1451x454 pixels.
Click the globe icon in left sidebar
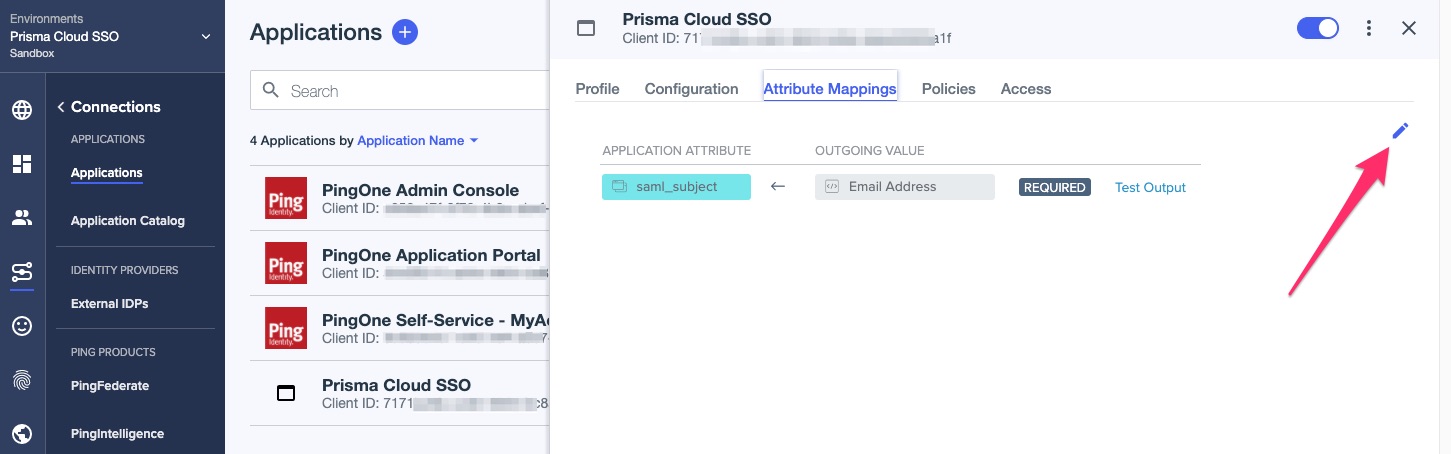pyautogui.click(x=22, y=110)
